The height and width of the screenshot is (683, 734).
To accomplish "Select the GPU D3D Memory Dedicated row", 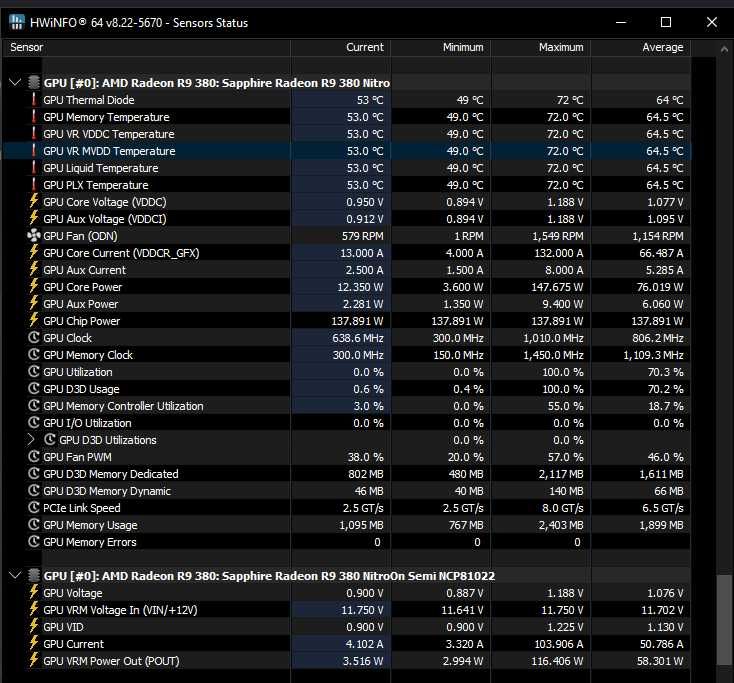I will [347, 474].
